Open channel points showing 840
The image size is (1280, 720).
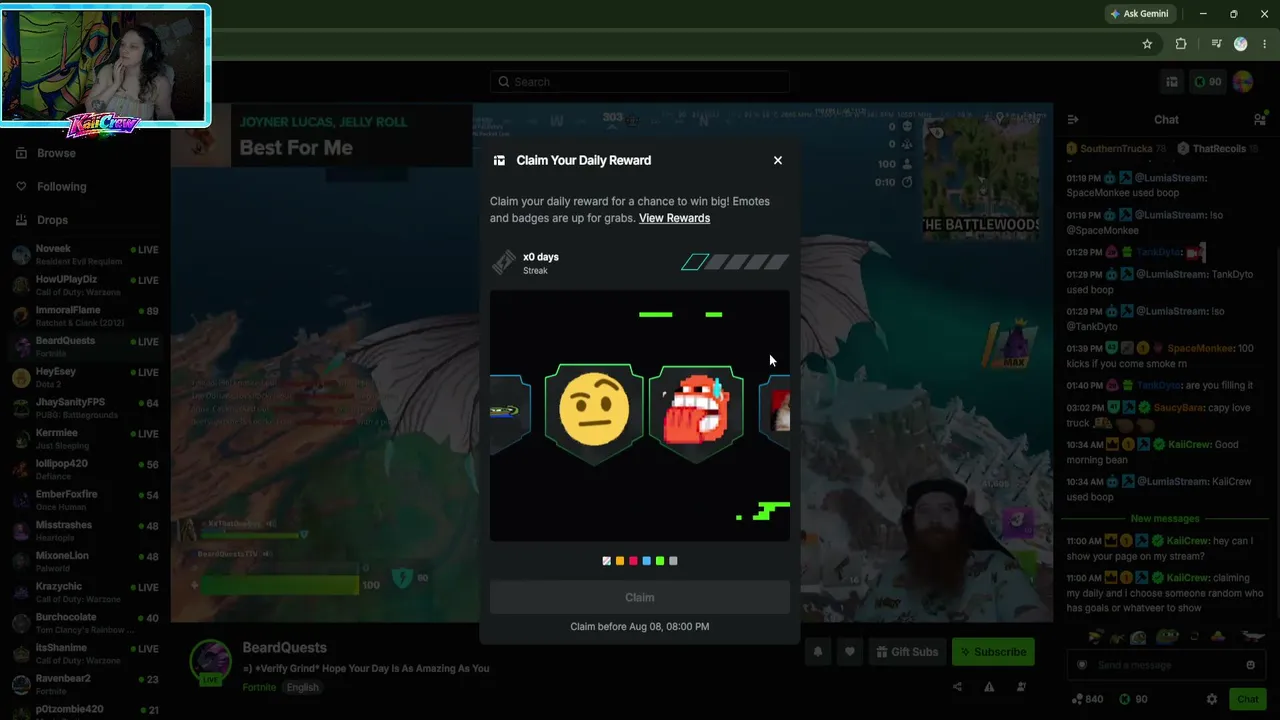click(1087, 699)
